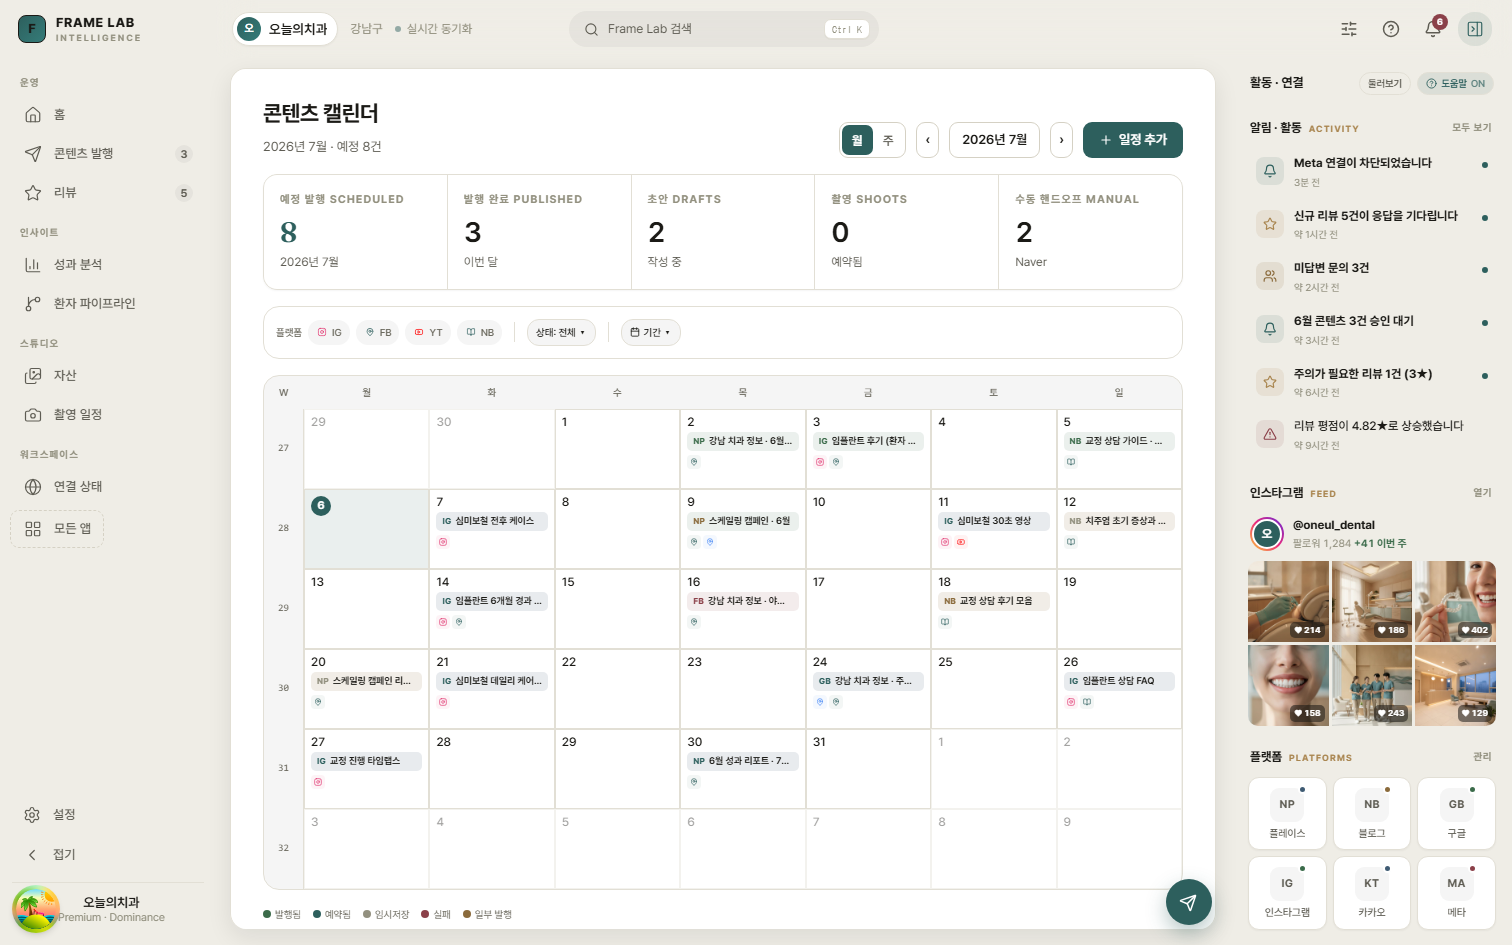Open the MA 메타 platform tile

[x=1456, y=892]
